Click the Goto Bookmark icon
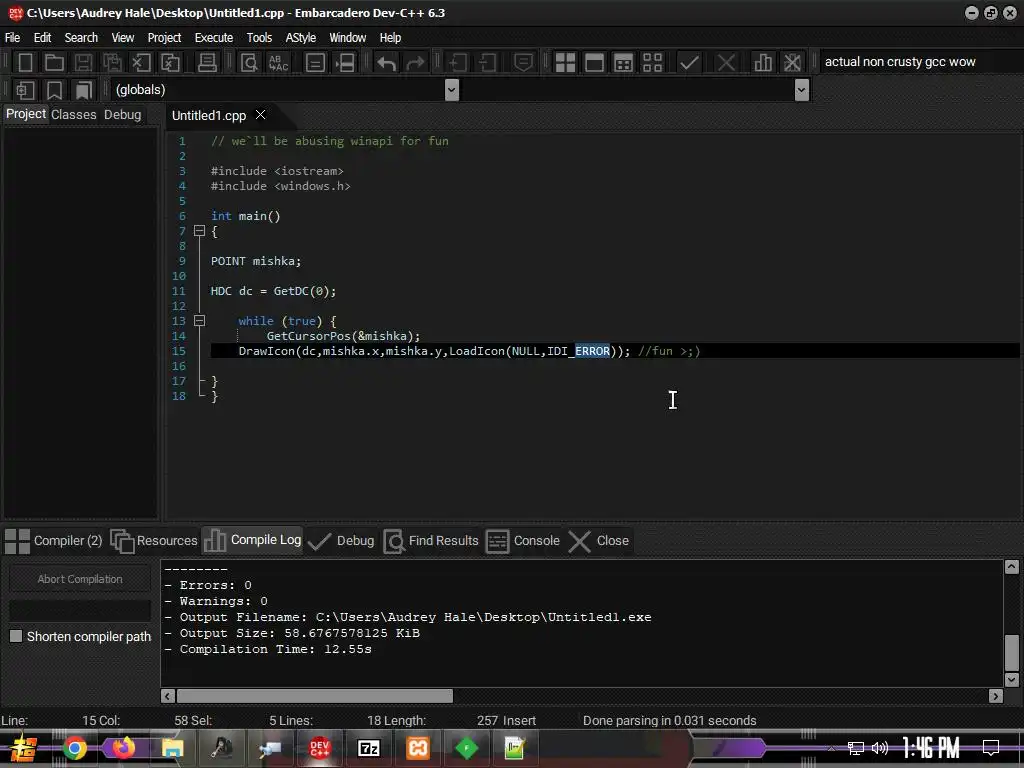The width and height of the screenshot is (1024, 768). (x=84, y=90)
